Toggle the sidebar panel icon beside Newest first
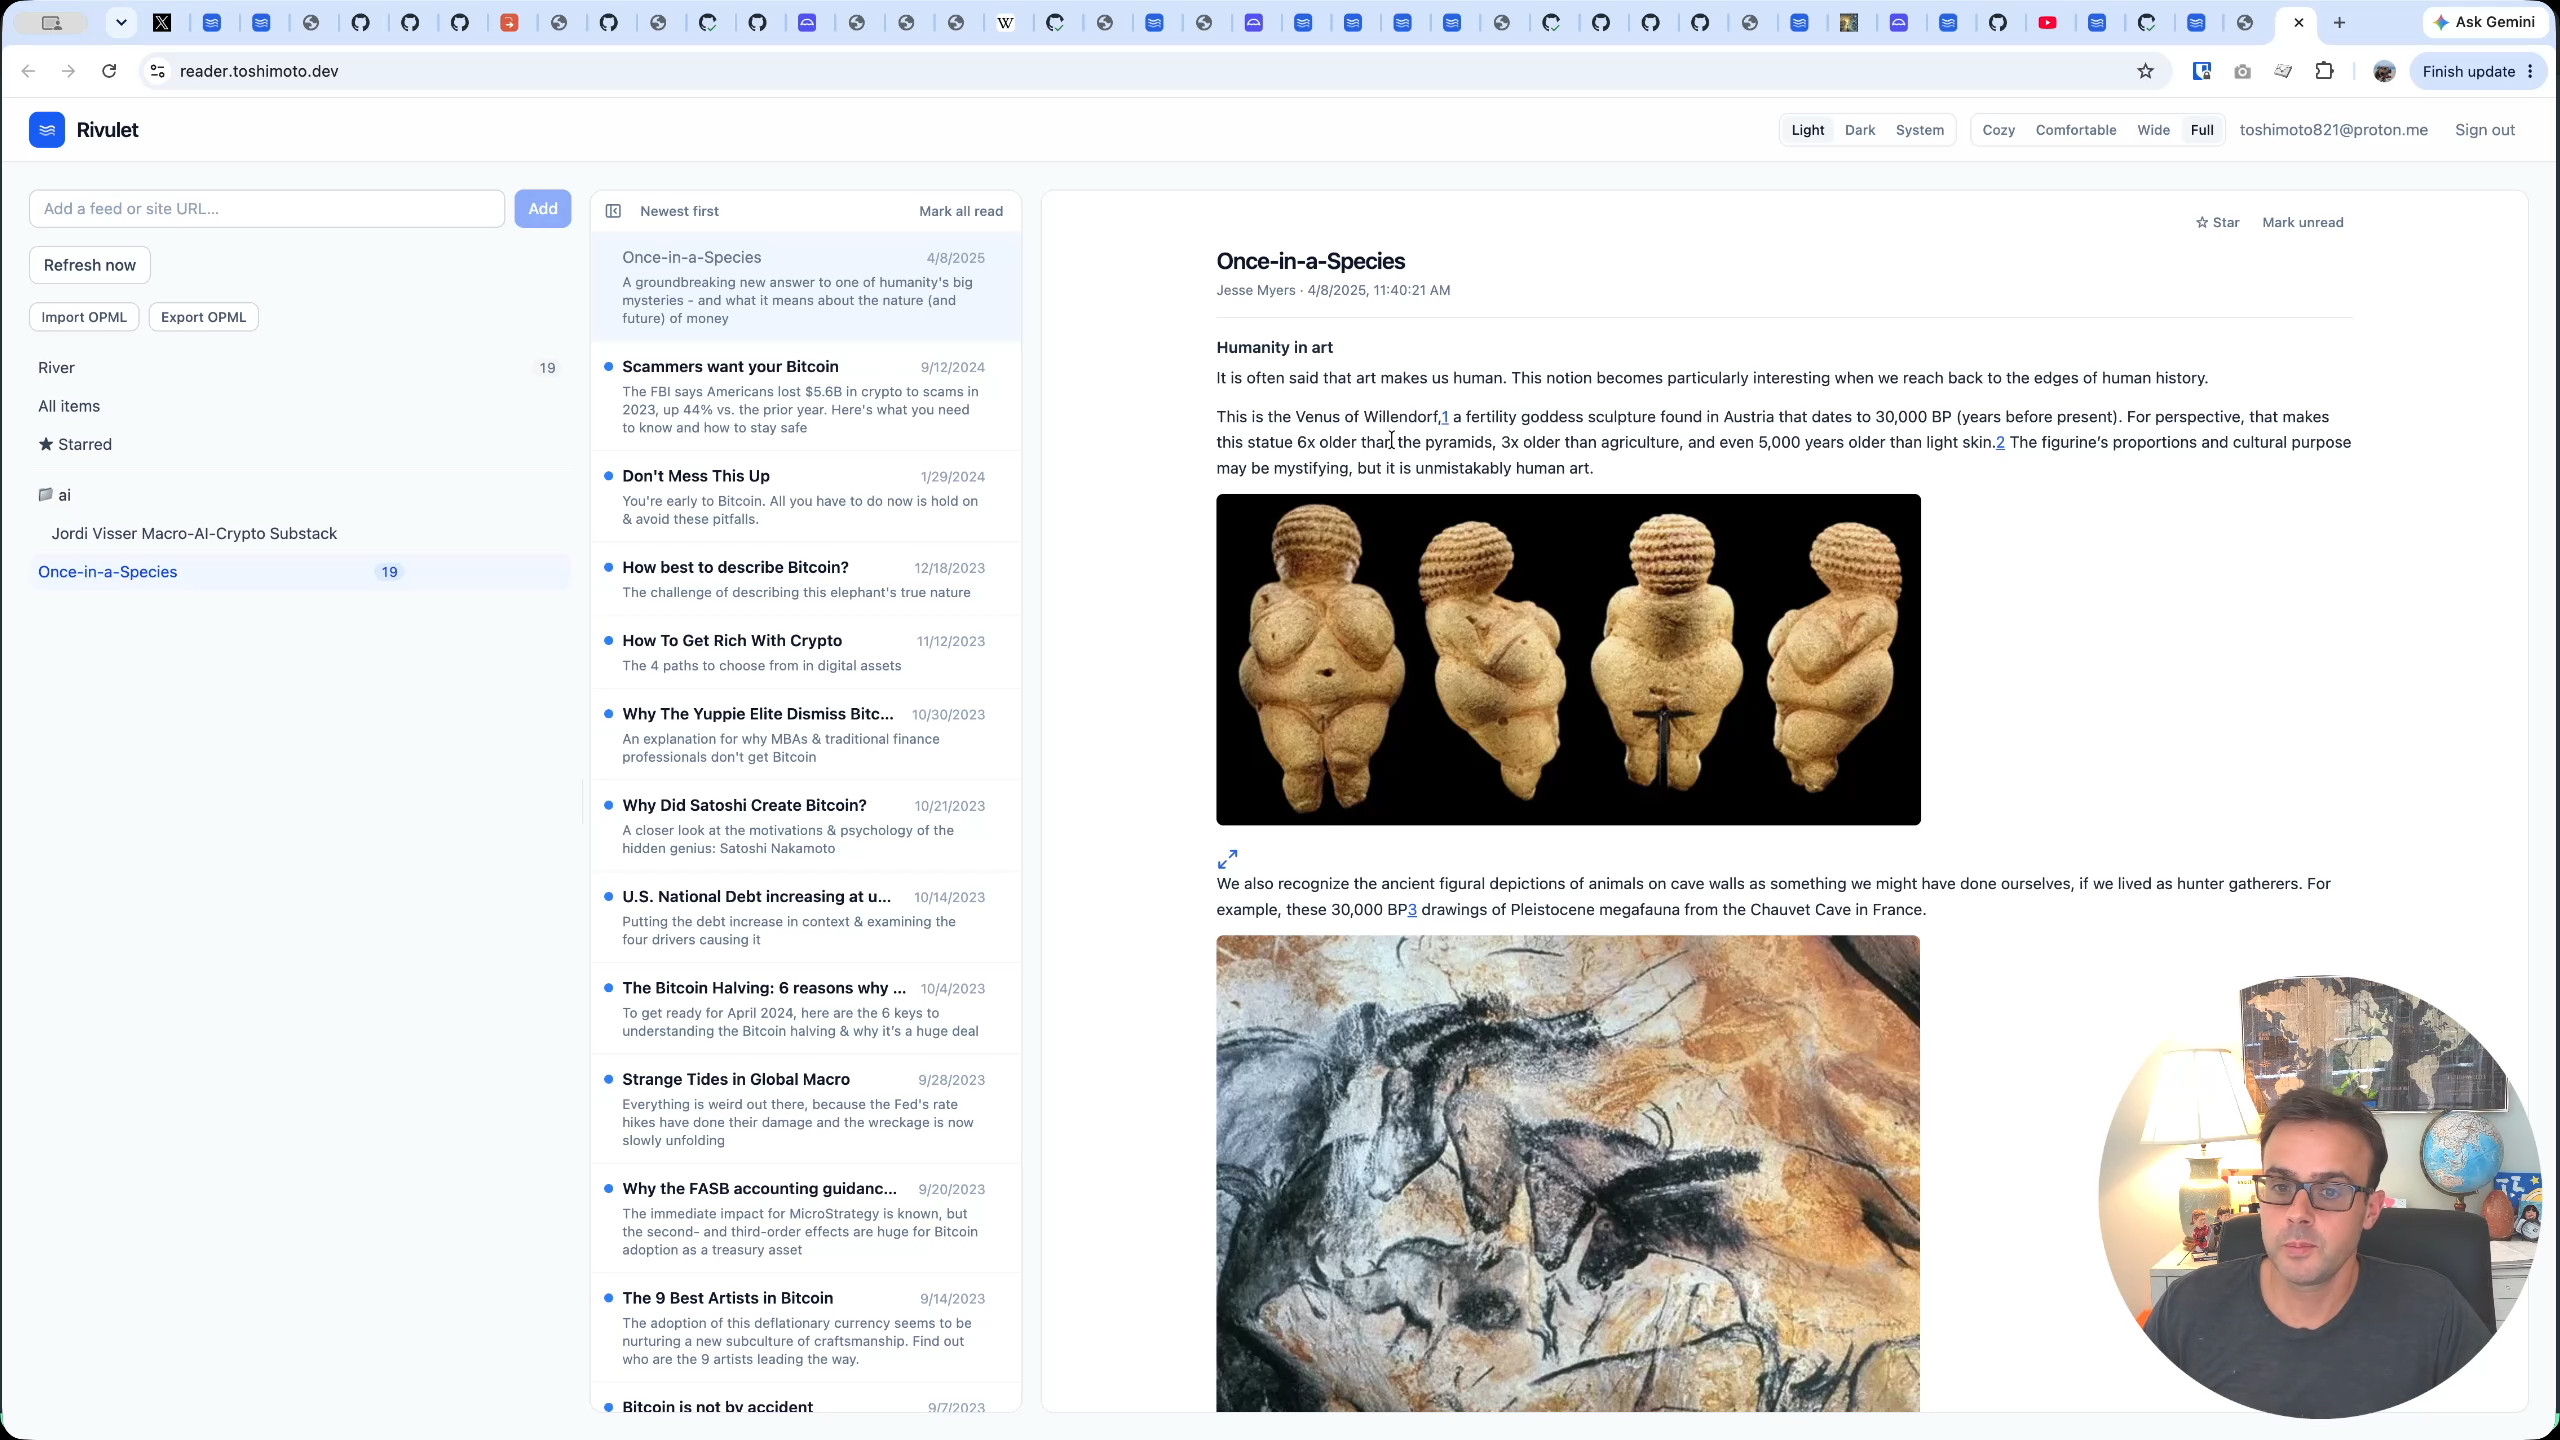Screen dimensions: 2560x1440 pos(613,211)
